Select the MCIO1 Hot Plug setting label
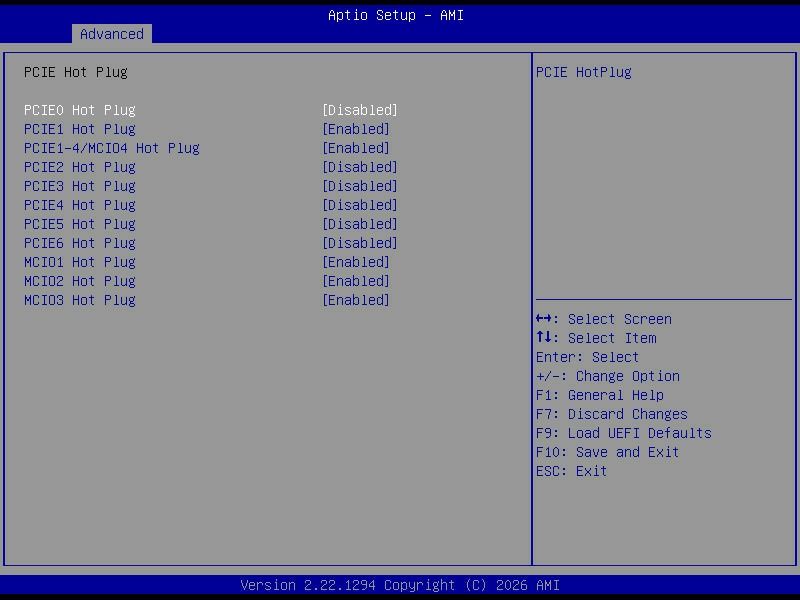Image resolution: width=800 pixels, height=600 pixels. (80, 262)
